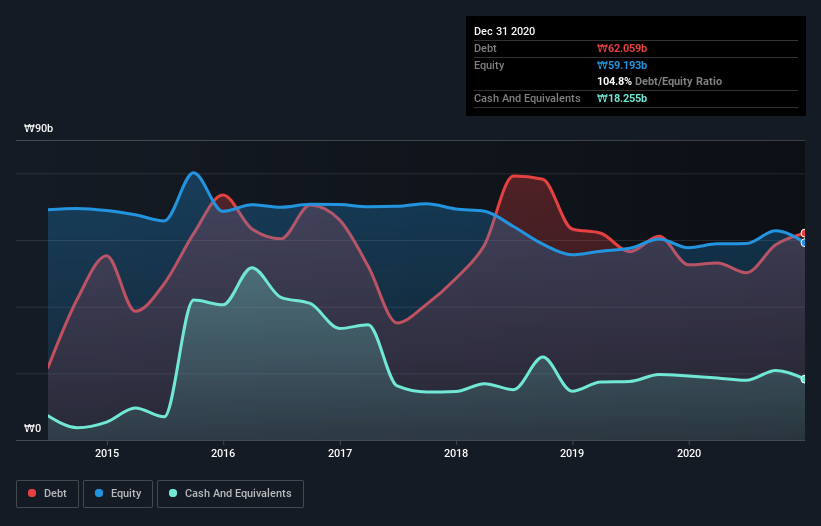Click the 104.8% Debt/Equity Ratio text
The height and width of the screenshot is (526, 821).
pyautogui.click(x=659, y=82)
